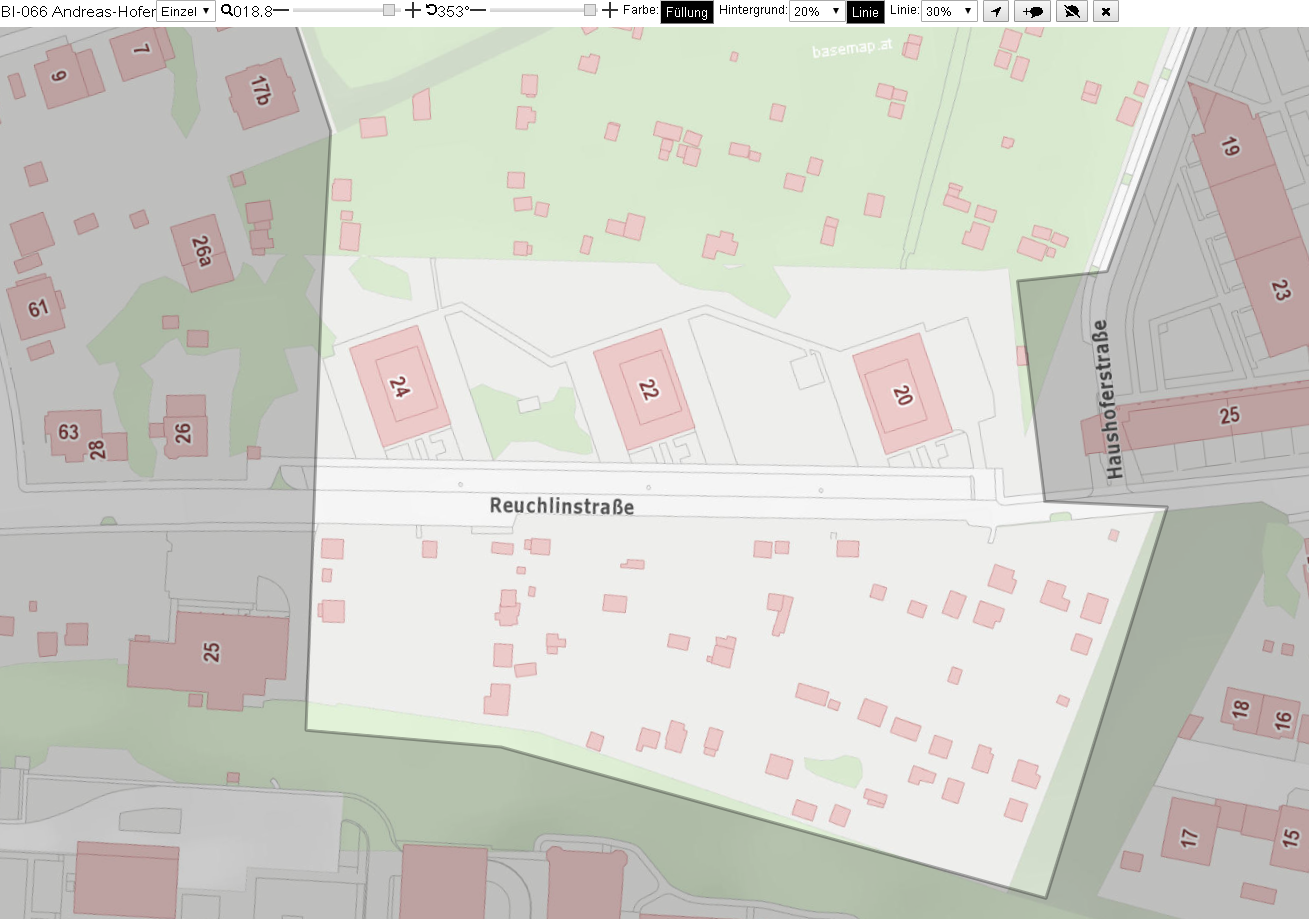Click the rotation reset icon at 353°
The image size is (1309, 919).
click(x=431, y=10)
